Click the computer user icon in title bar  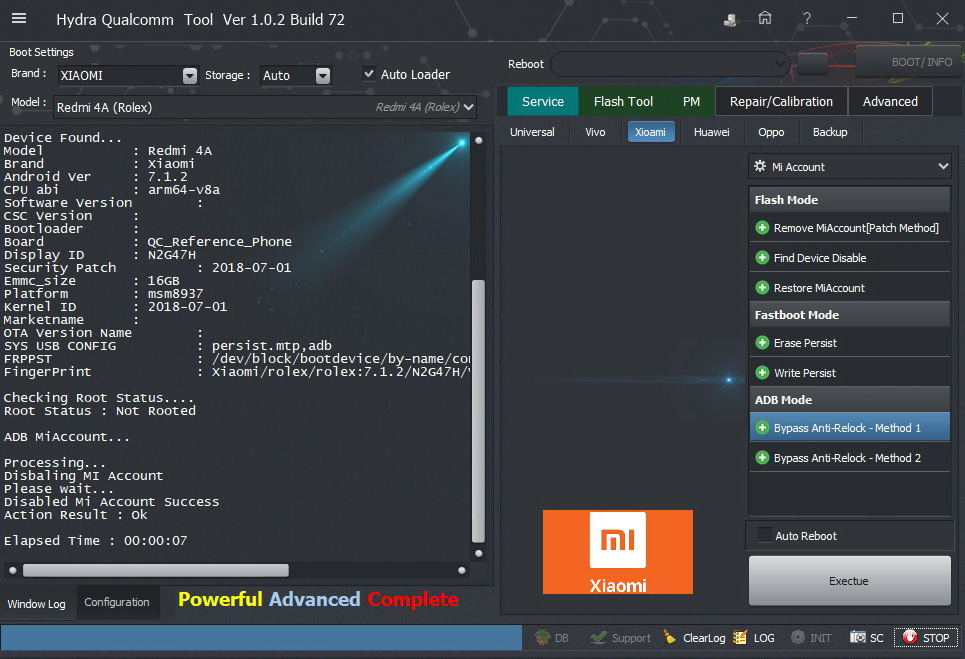pos(731,19)
